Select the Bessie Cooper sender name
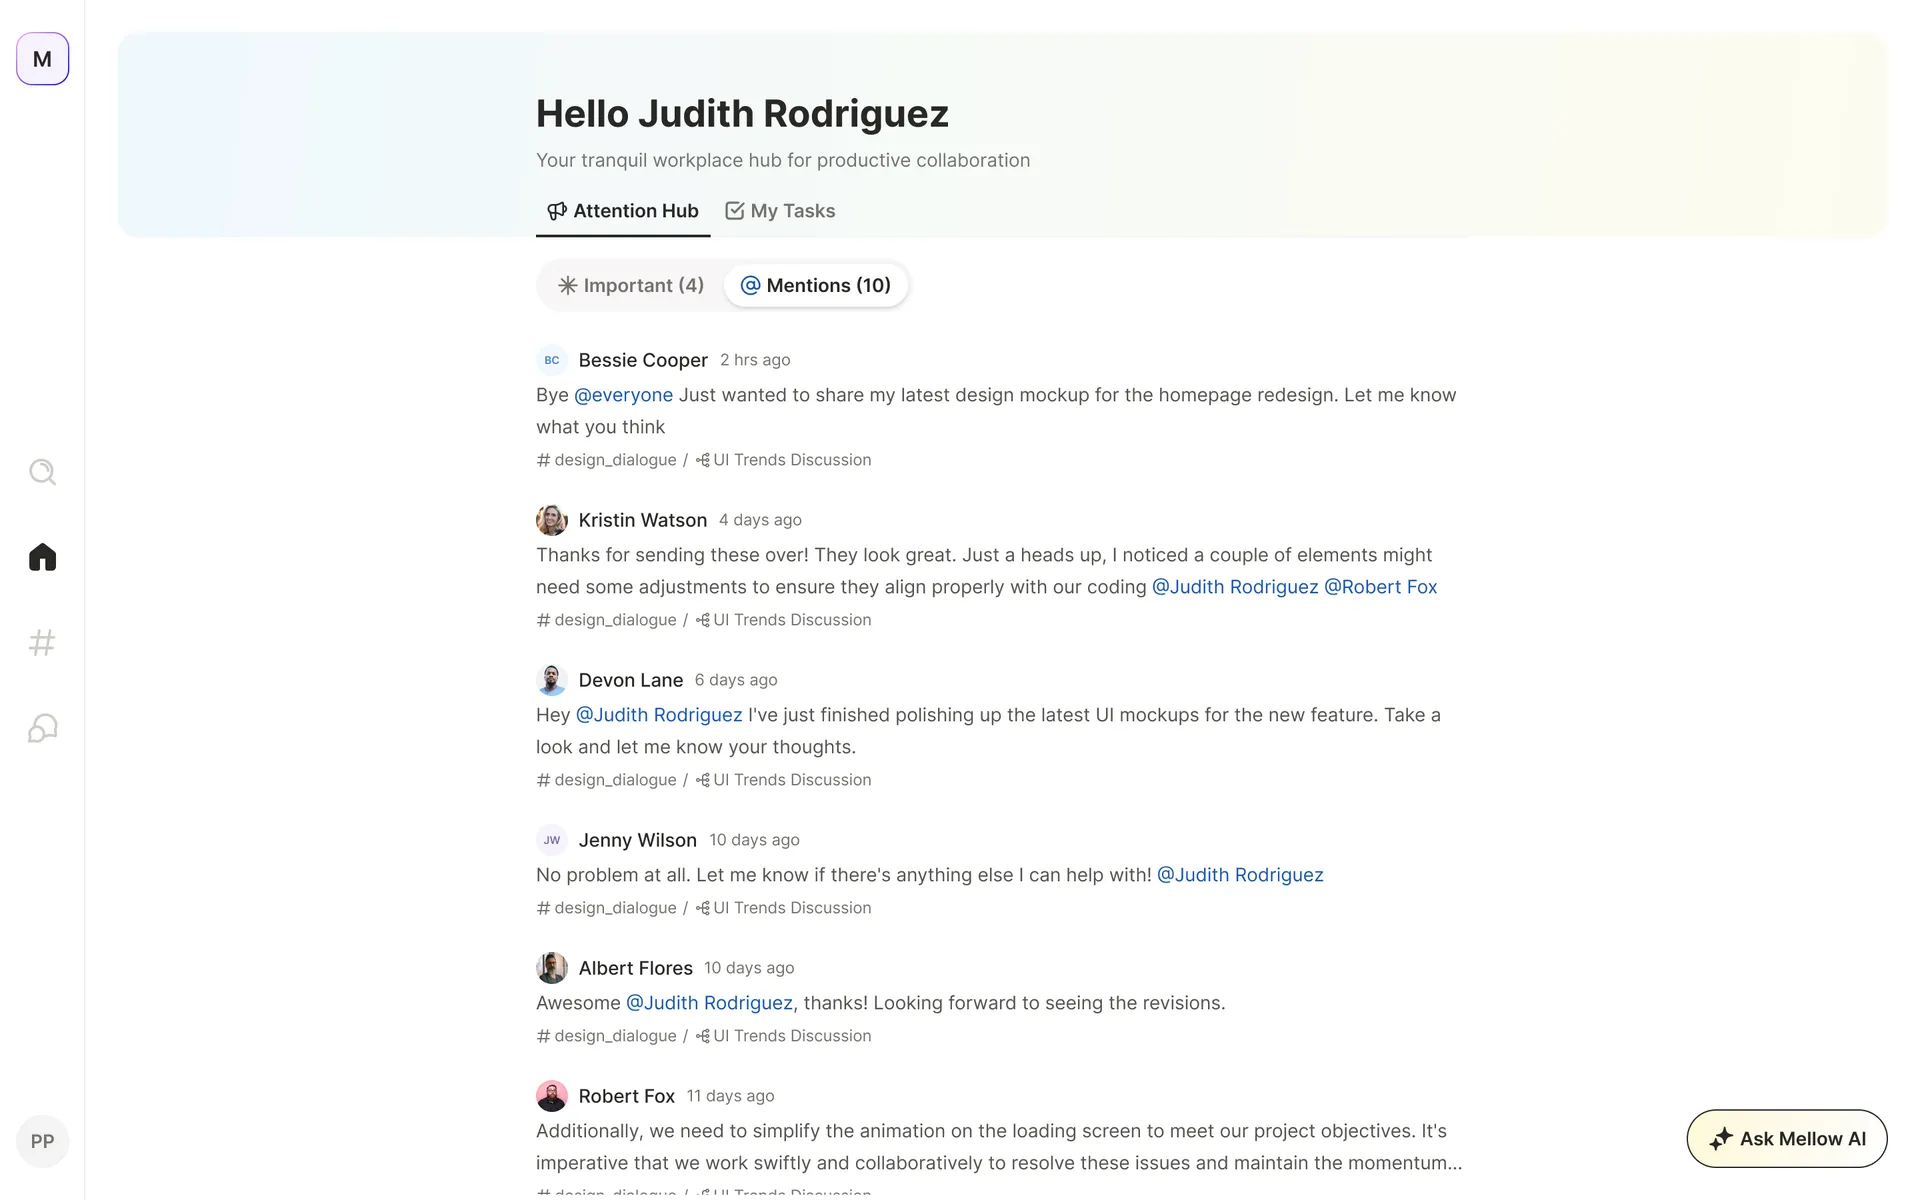 point(643,360)
